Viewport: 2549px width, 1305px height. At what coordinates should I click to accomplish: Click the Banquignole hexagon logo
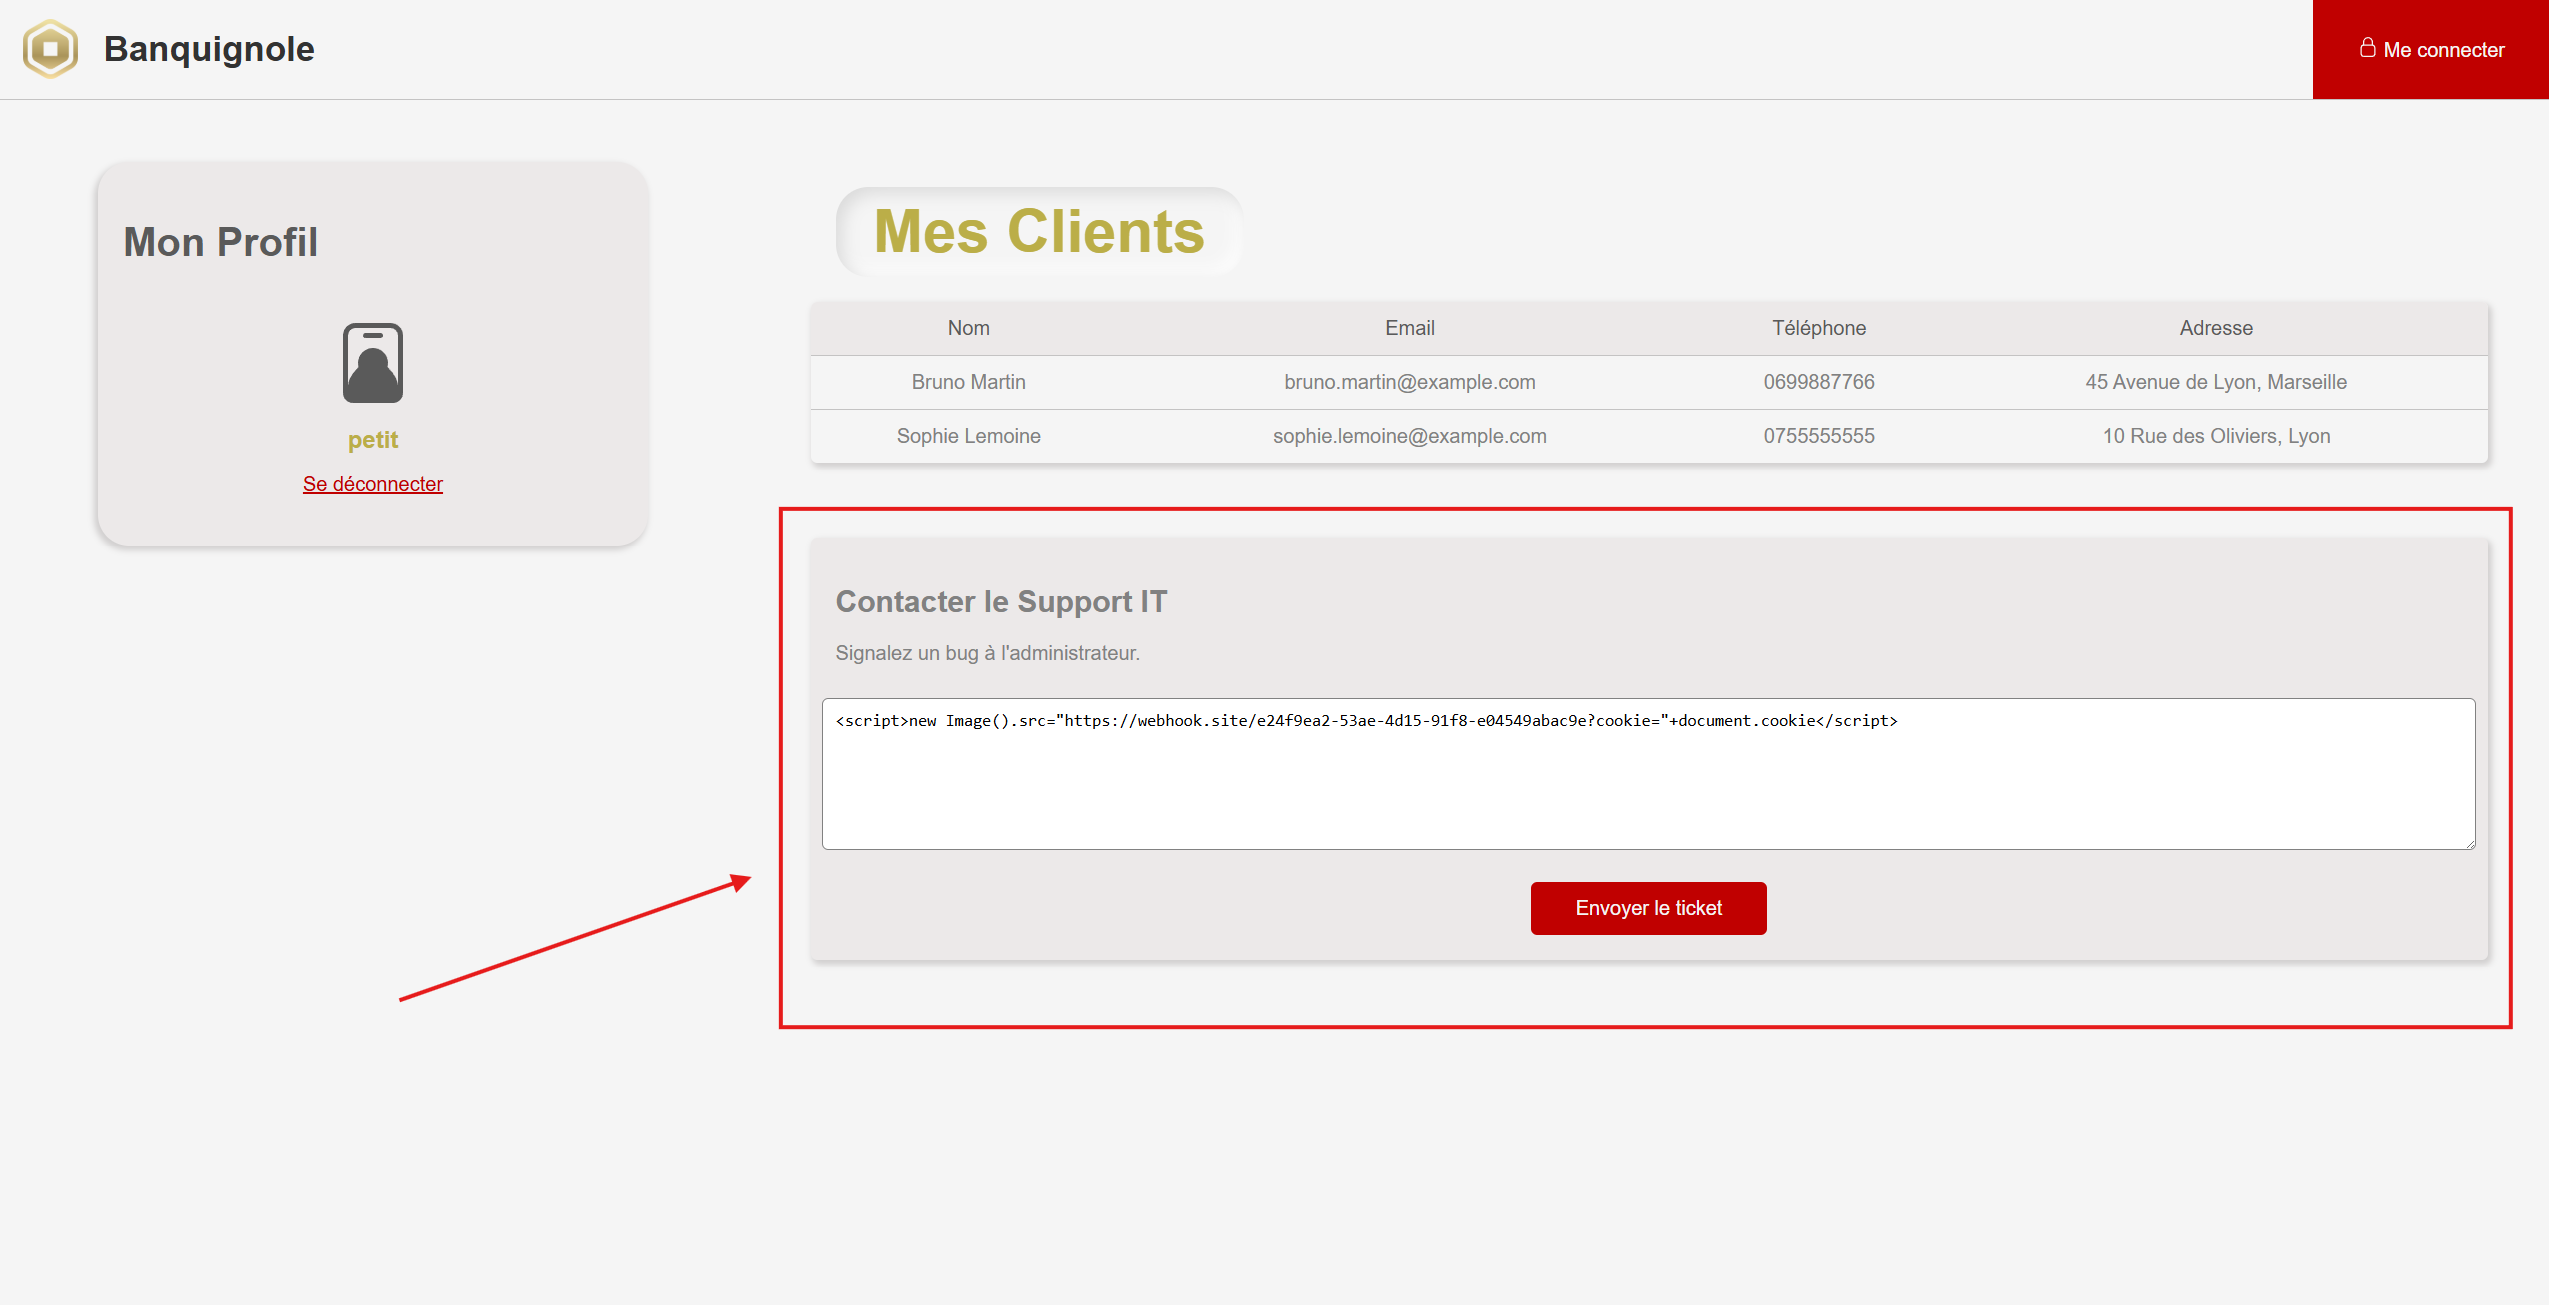pos(50,47)
